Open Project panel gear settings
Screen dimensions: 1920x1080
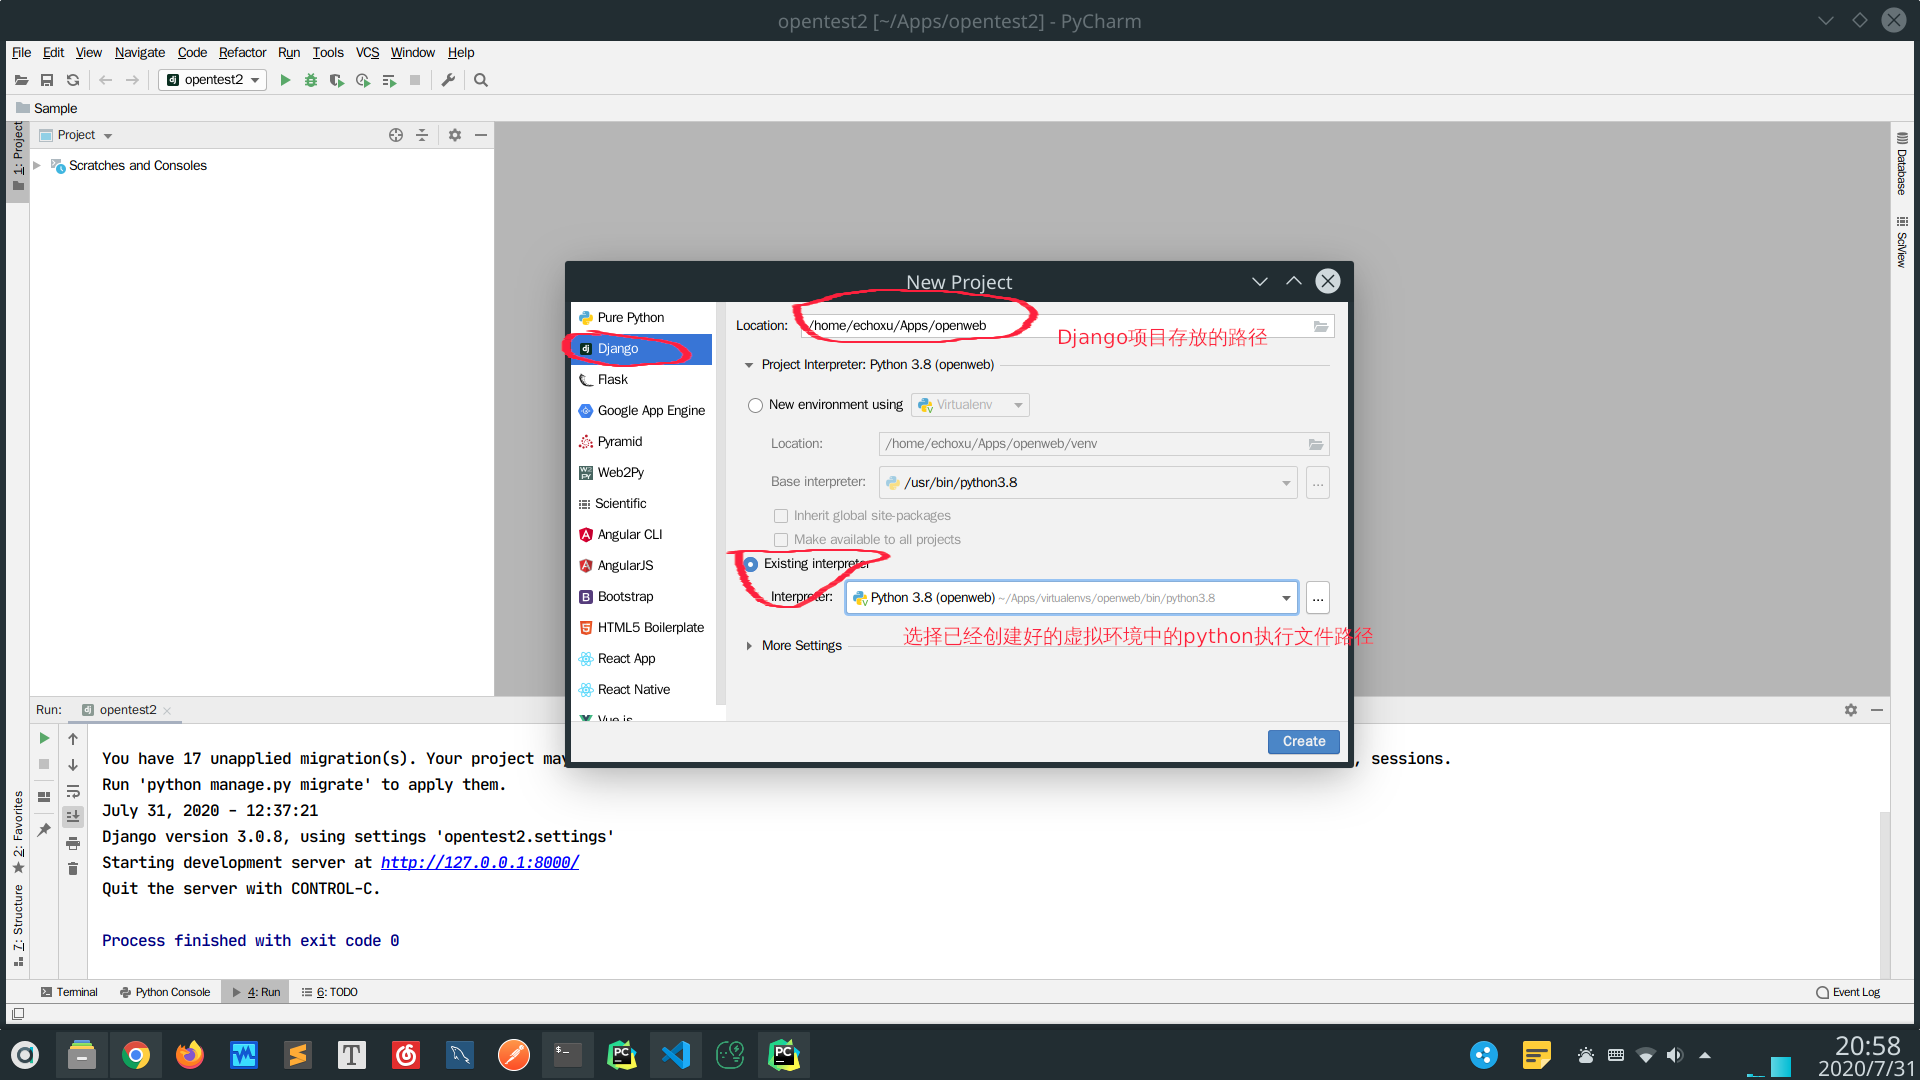[455, 135]
